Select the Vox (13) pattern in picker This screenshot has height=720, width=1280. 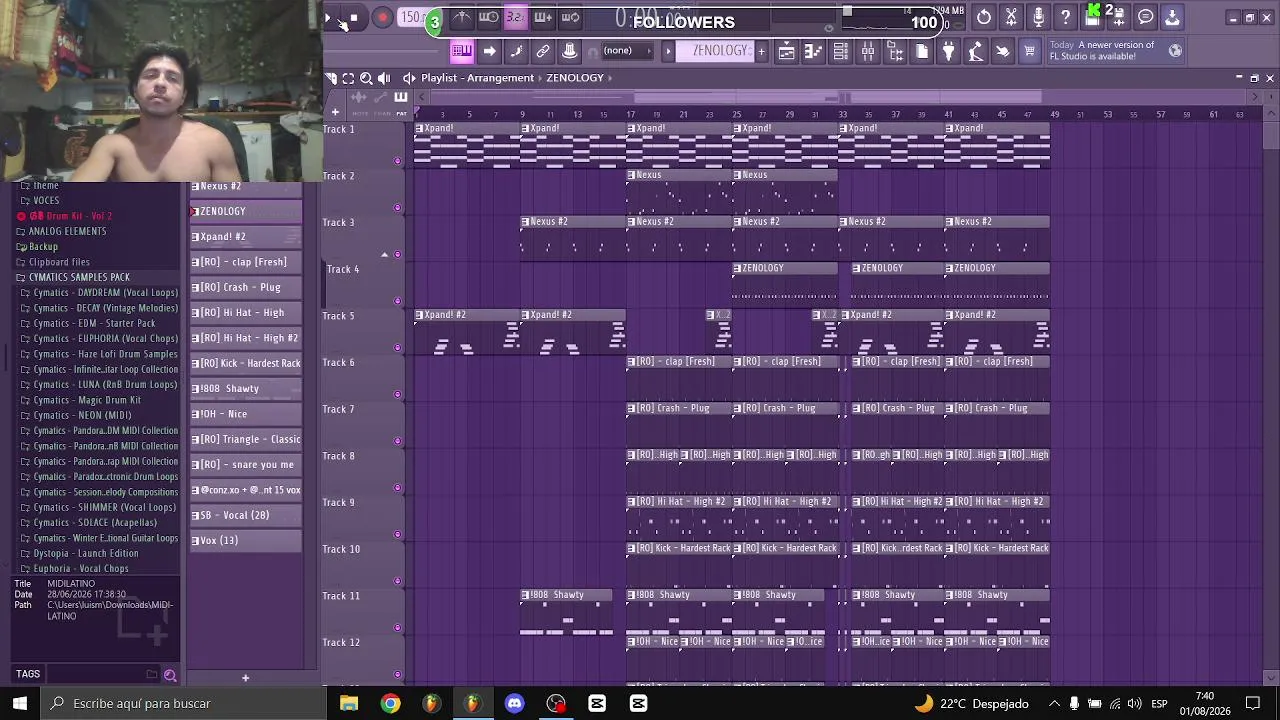pyautogui.click(x=246, y=541)
